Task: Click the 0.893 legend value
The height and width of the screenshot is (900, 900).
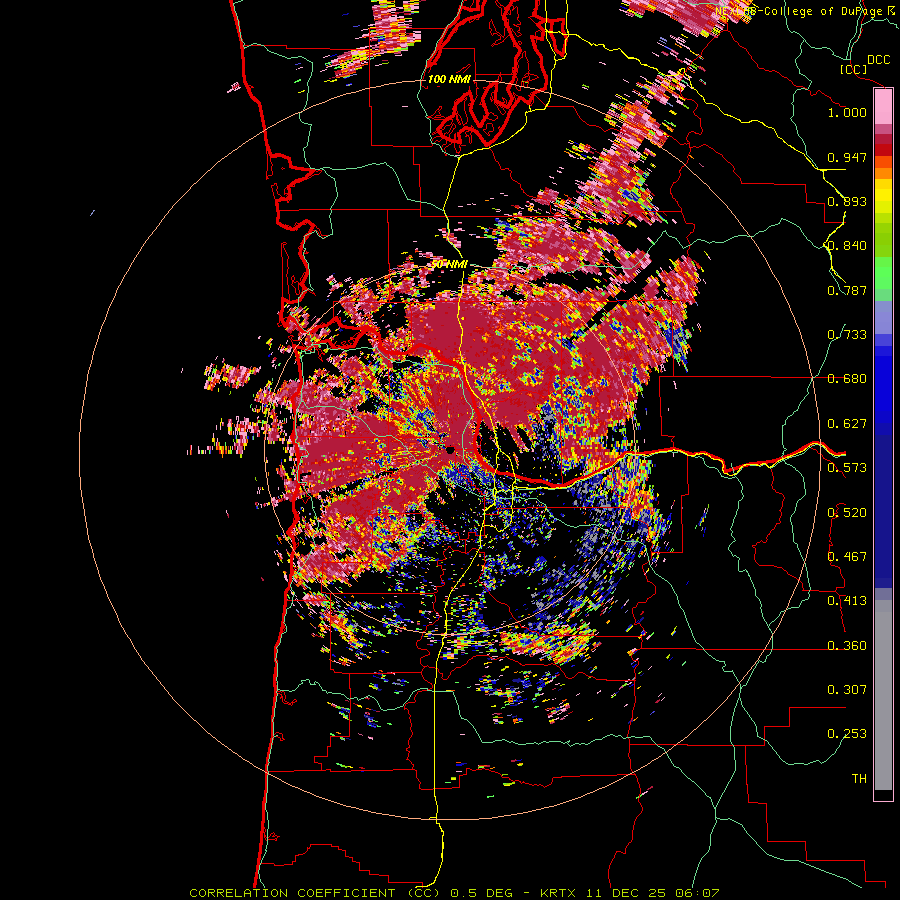Action: tap(847, 201)
